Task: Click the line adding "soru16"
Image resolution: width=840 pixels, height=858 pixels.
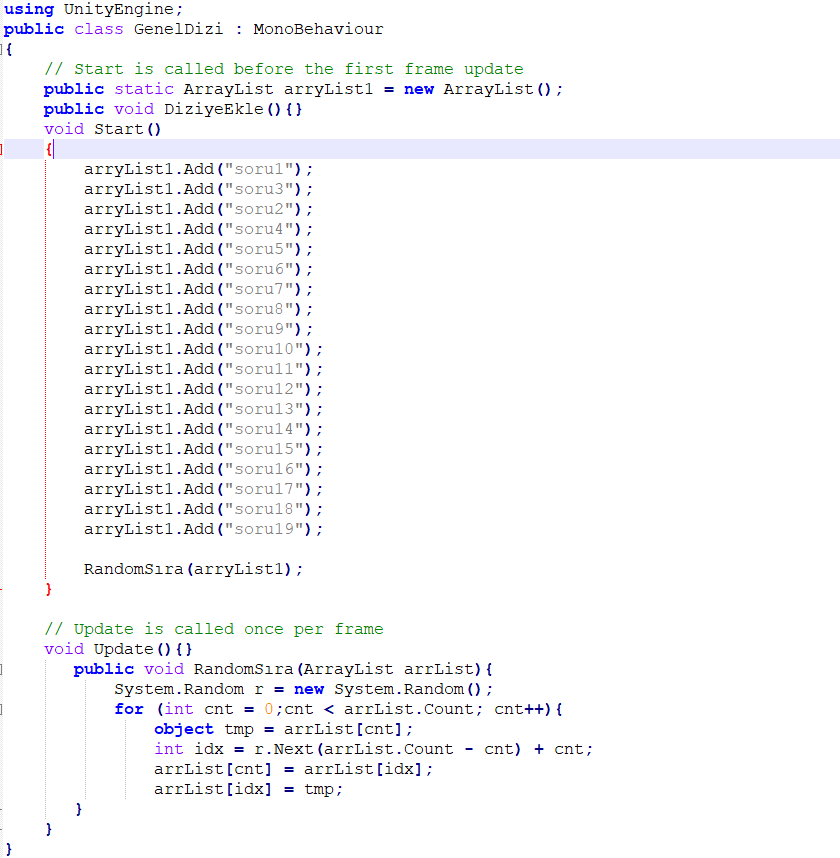Action: (x=203, y=469)
